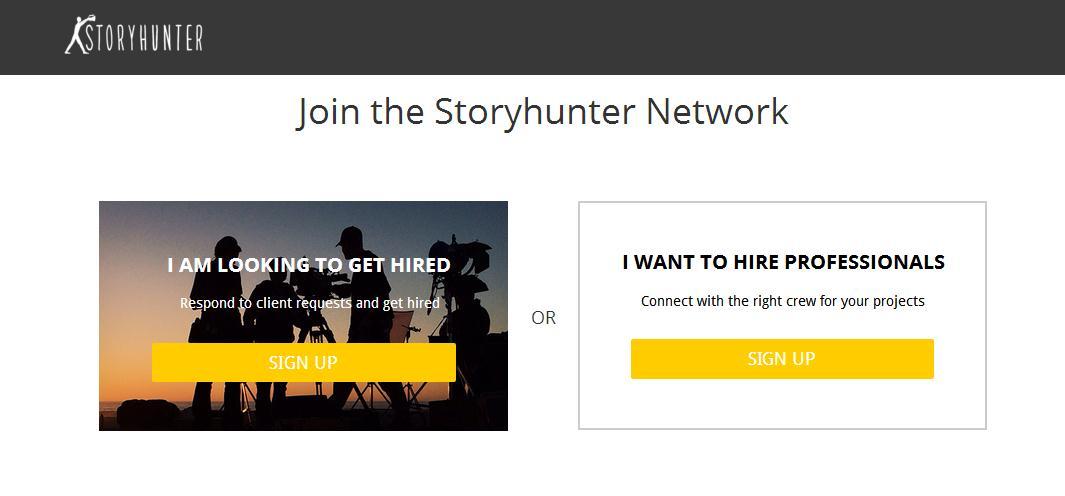The height and width of the screenshot is (496, 1065).
Task: Select the "I WANT TO HIRE PROFESSIONALS" heading
Action: point(783,262)
